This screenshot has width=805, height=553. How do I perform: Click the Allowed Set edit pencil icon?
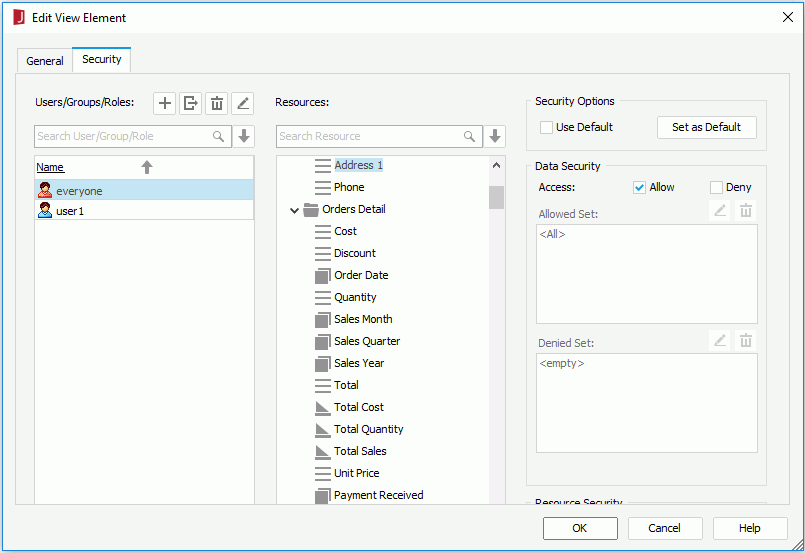720,211
